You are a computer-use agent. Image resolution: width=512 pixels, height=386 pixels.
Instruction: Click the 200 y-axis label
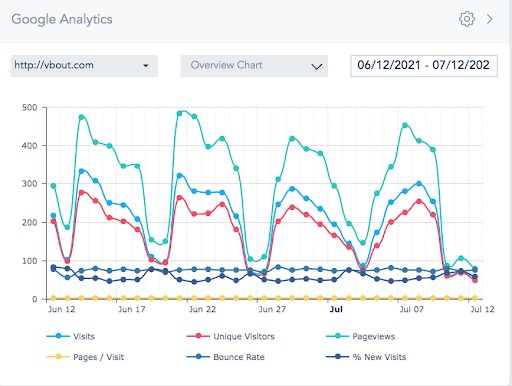tap(30, 222)
